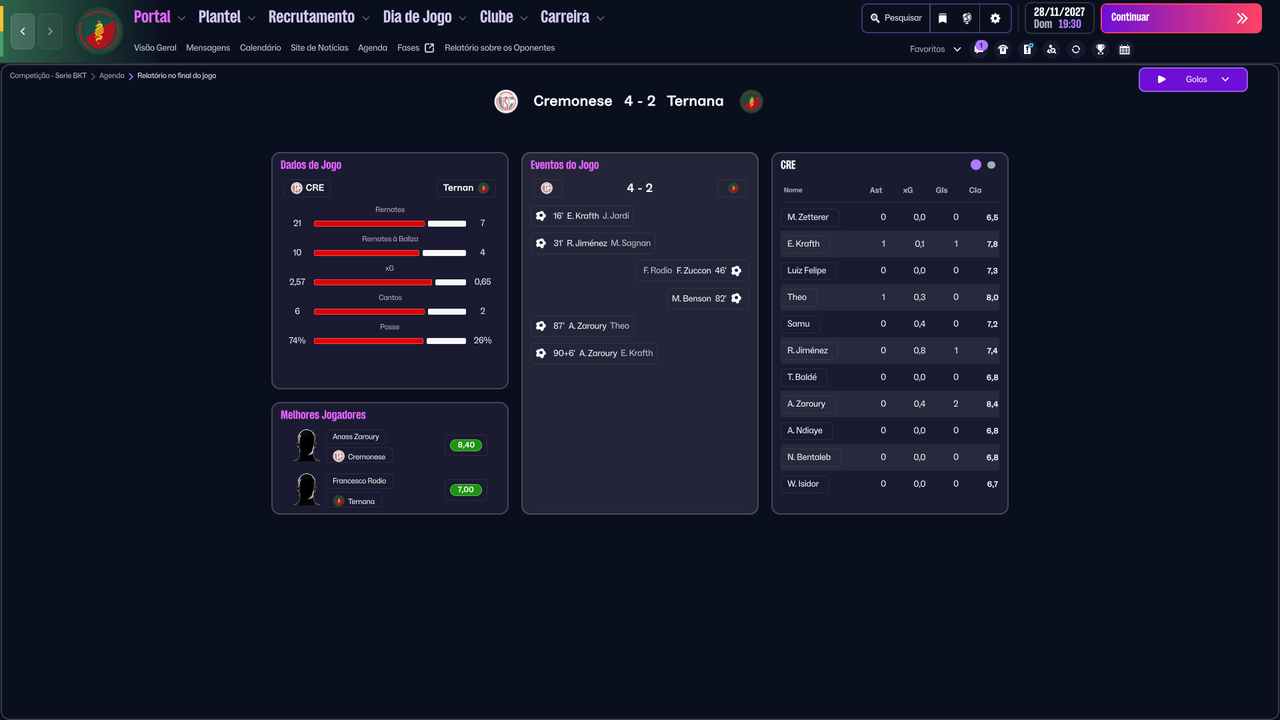Open settings via gear icon

995,18
